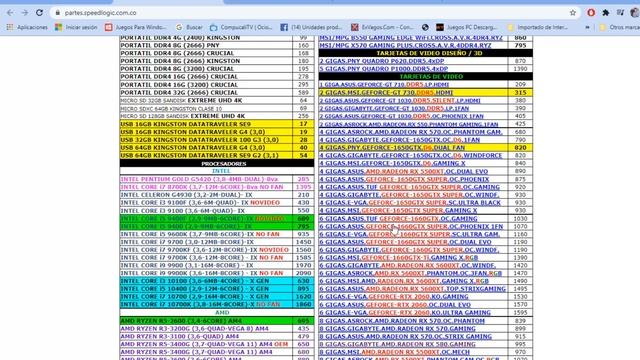Viewport: 640px width, 360px height.
Task: Open the CompucaliTV bookmark
Action: (x=241, y=27)
